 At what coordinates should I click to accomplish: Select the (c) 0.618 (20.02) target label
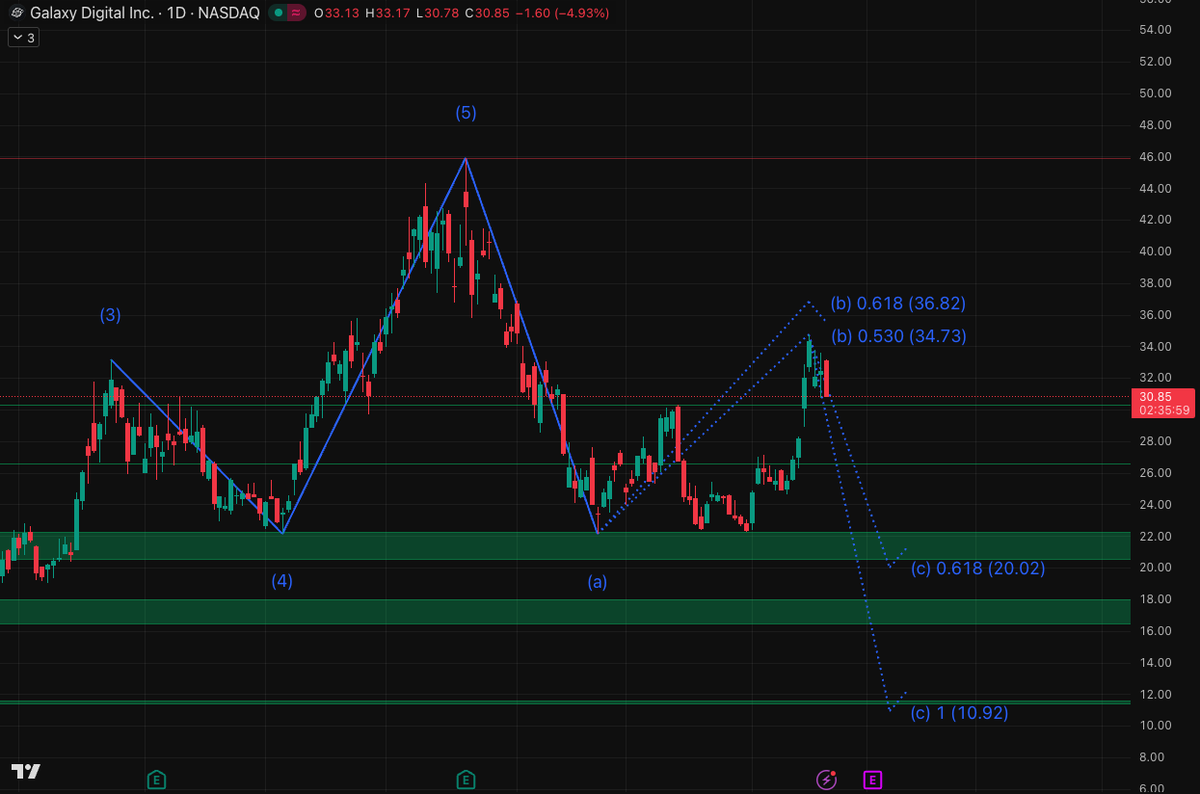[977, 568]
